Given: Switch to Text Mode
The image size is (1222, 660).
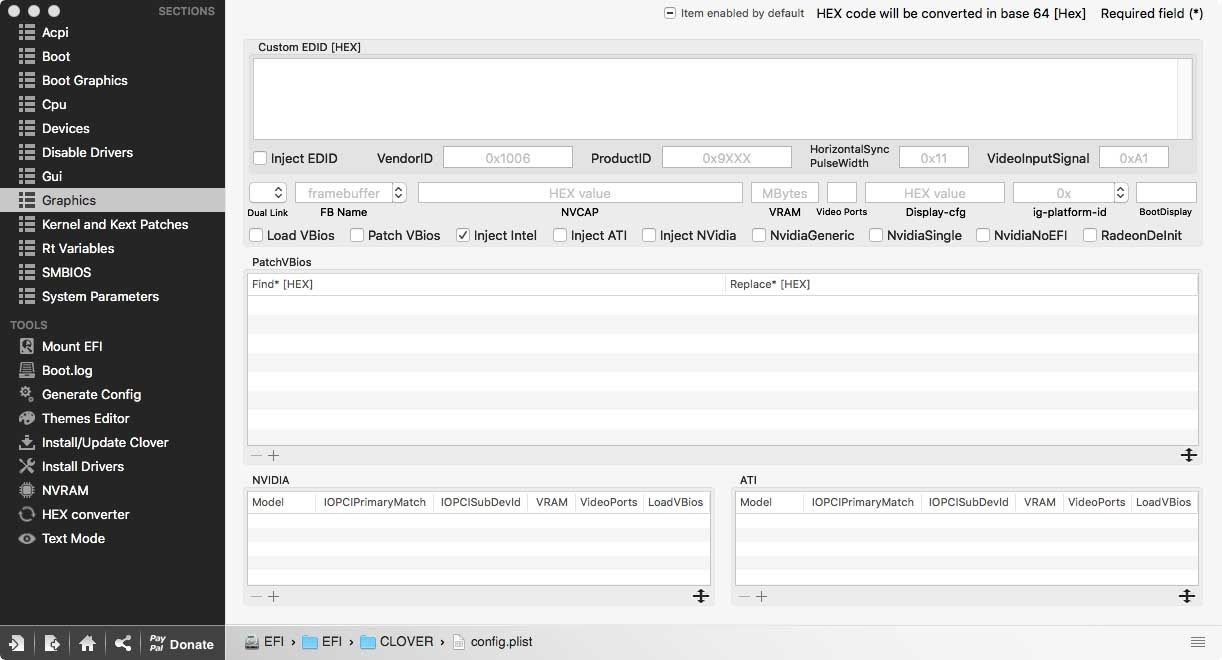Looking at the screenshot, I should (73, 538).
